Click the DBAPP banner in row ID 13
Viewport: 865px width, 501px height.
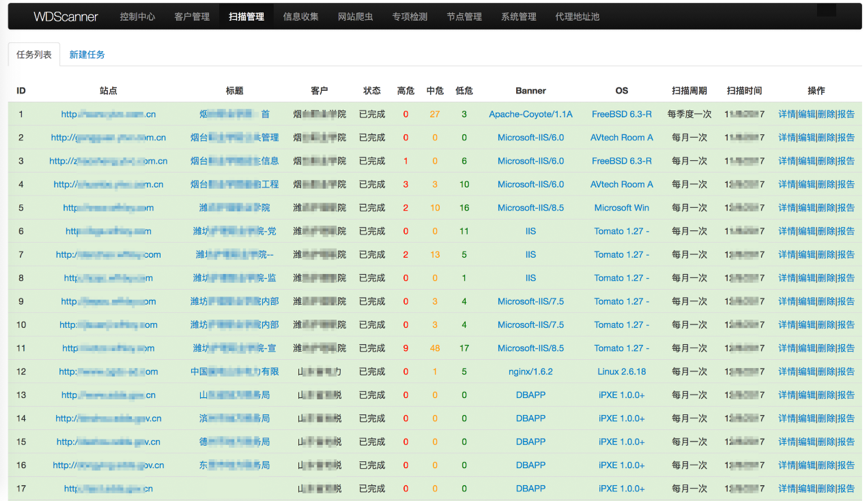pos(531,395)
